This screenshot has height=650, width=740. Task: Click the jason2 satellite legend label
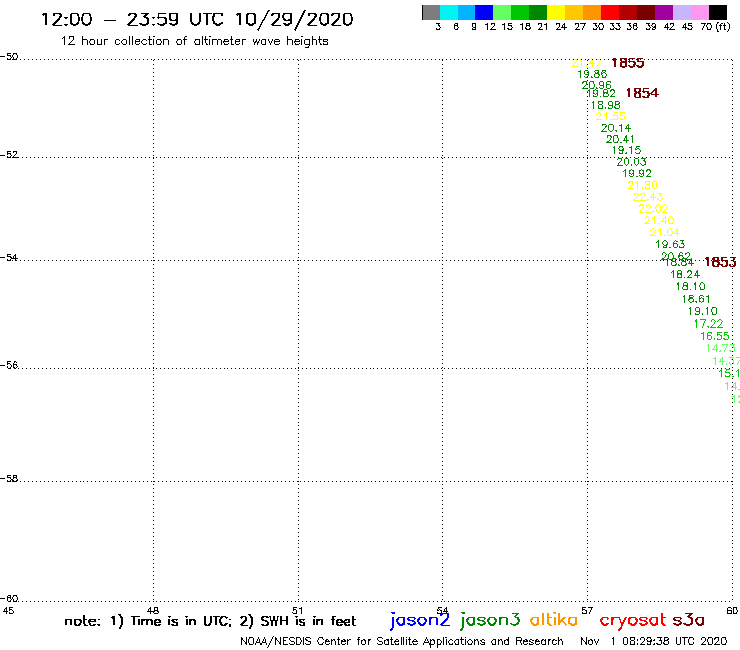tap(420, 621)
